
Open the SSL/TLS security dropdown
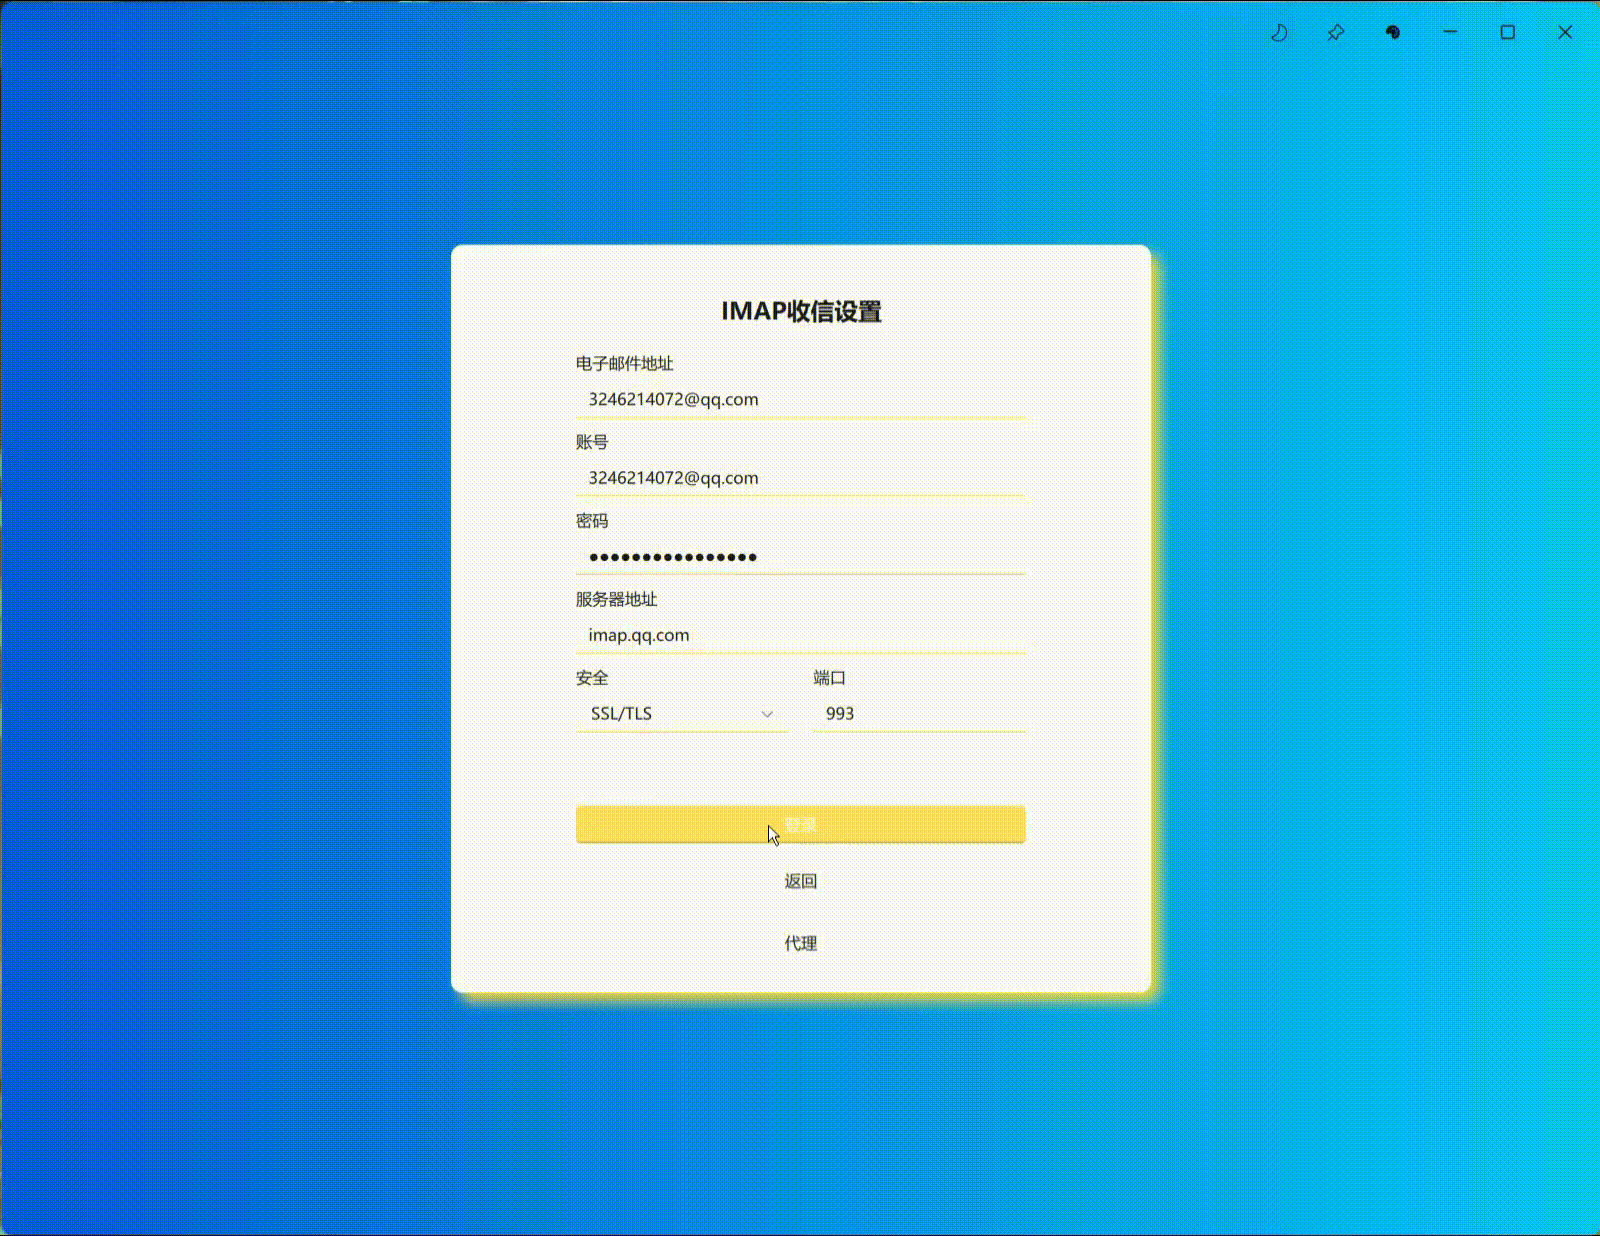pyautogui.click(x=680, y=714)
